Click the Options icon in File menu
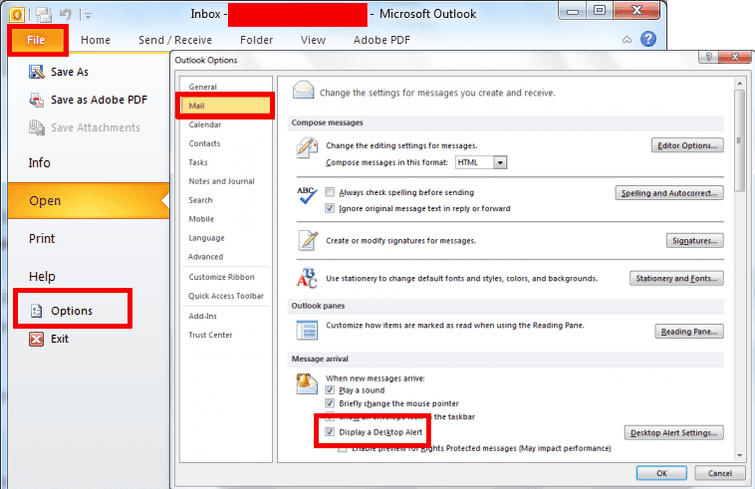This screenshot has height=489, width=755. (x=37, y=311)
